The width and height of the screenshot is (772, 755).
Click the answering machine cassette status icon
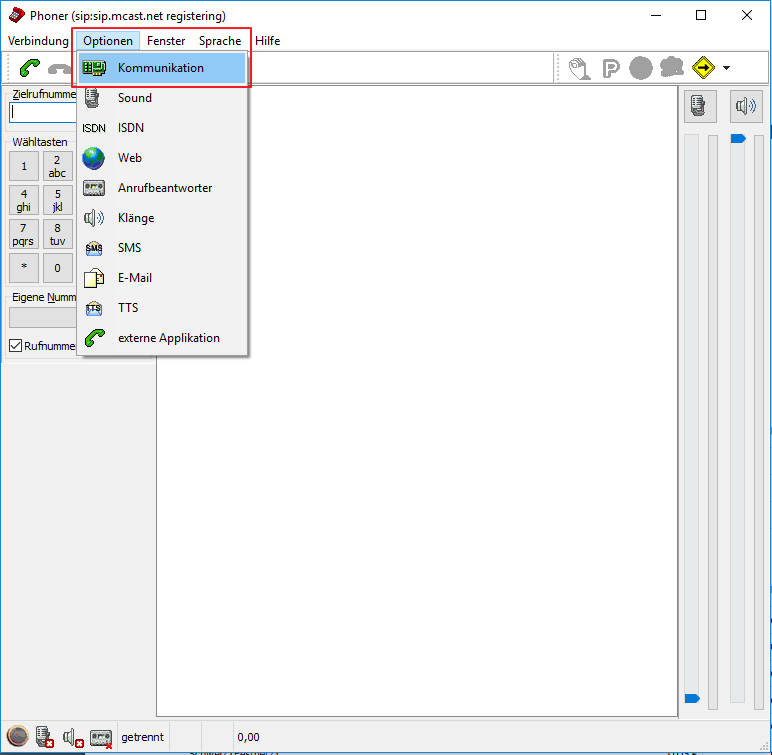coord(101,738)
